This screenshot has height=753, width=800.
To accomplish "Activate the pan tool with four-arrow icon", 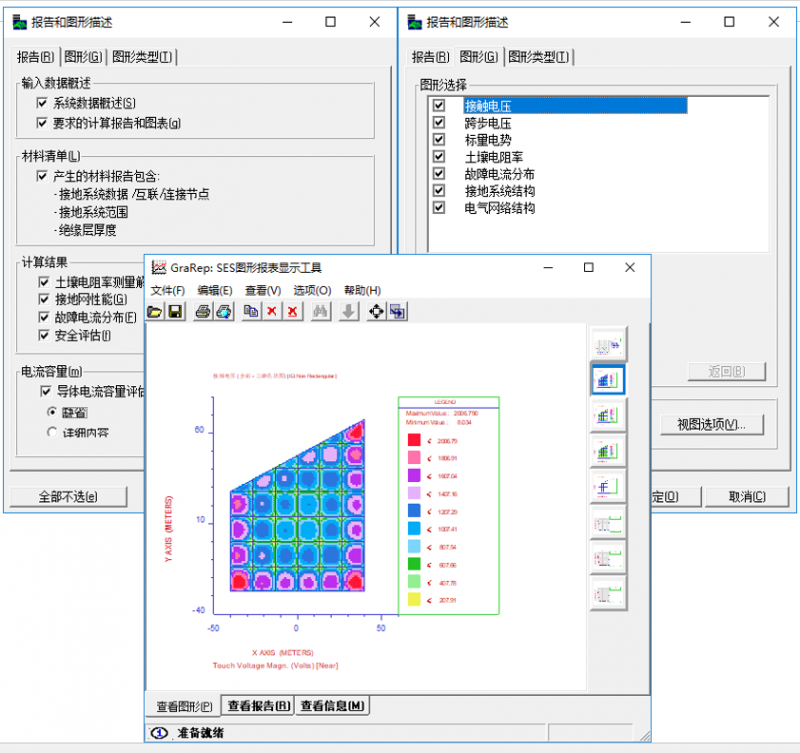I will [374, 311].
